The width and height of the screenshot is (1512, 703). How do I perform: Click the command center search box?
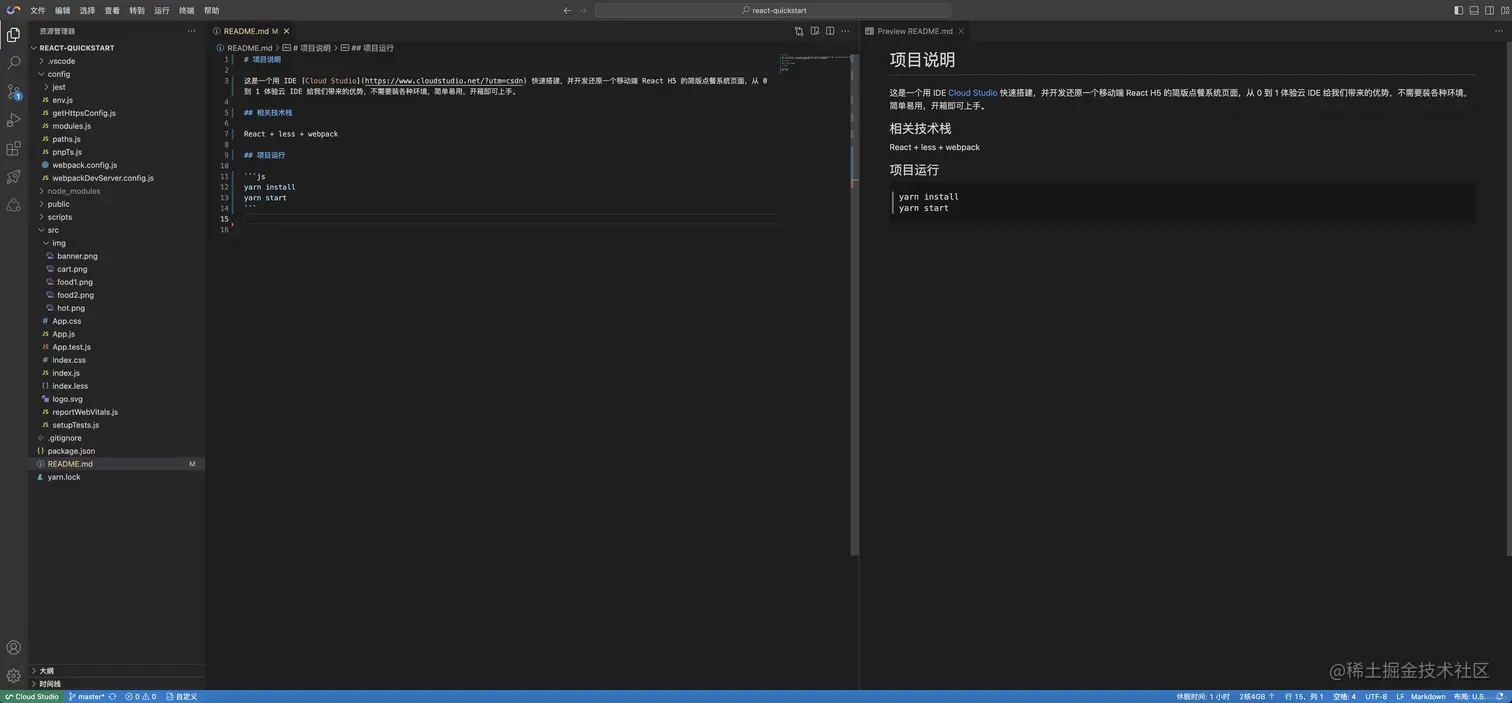pos(773,10)
